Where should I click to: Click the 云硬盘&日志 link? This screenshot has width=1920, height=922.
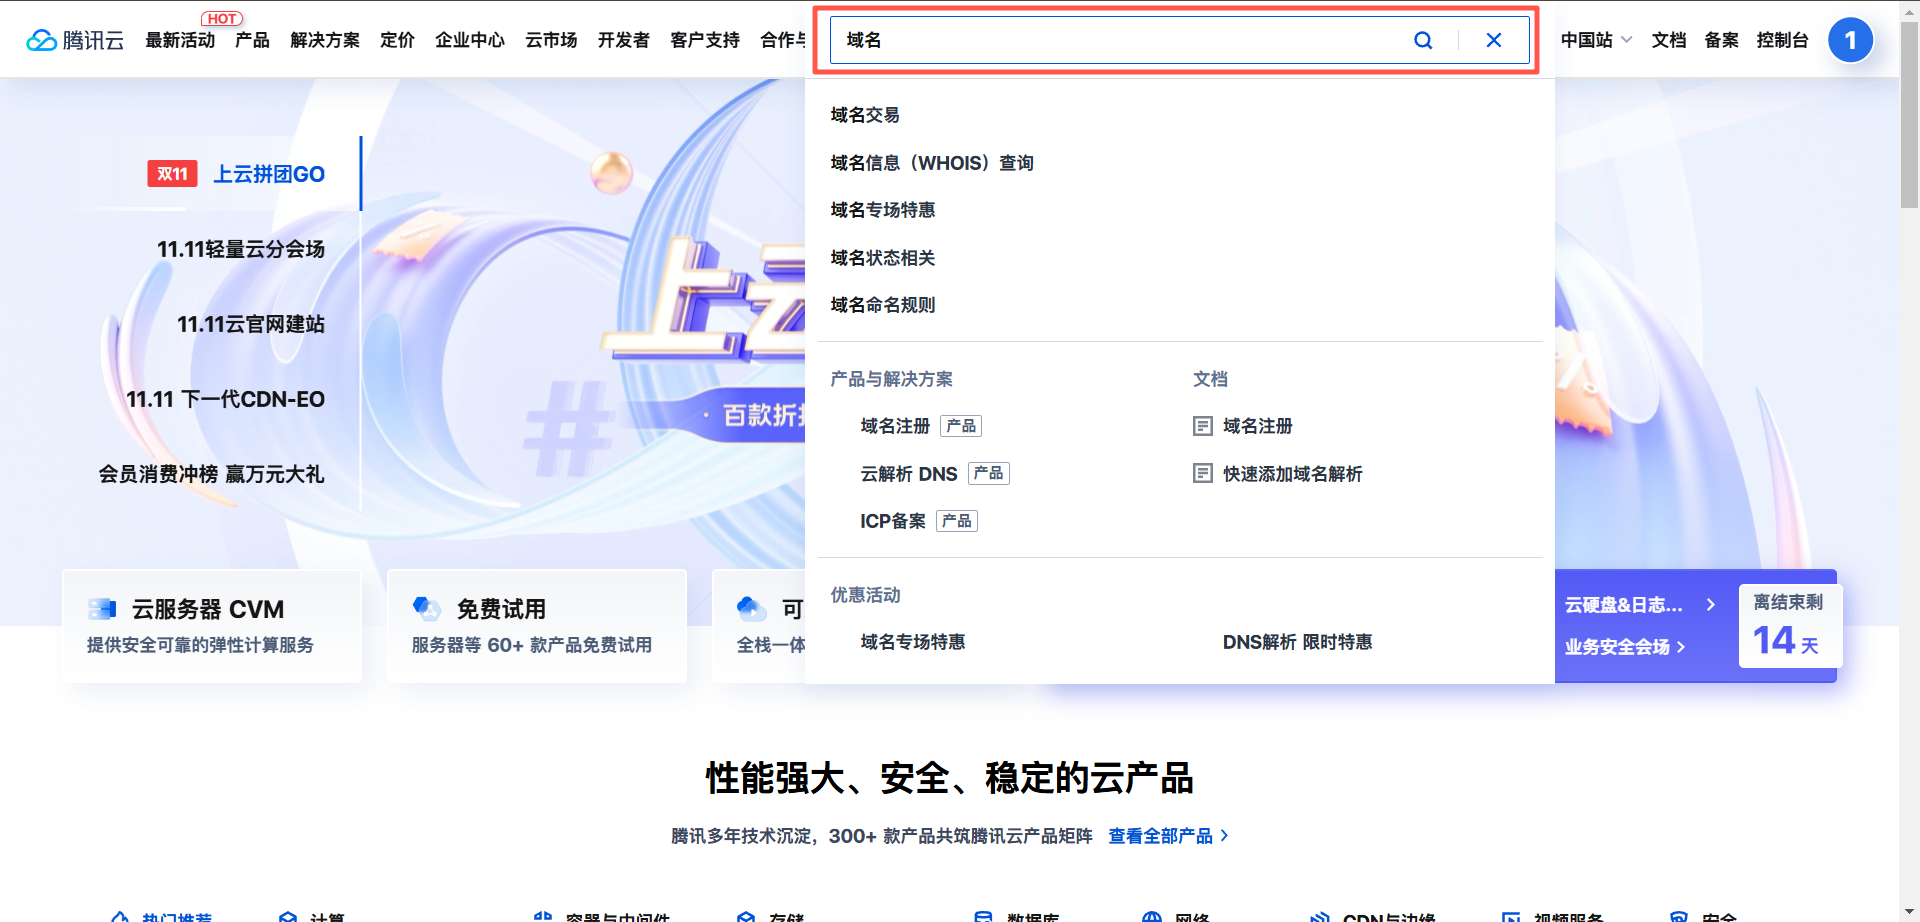[x=1624, y=605]
